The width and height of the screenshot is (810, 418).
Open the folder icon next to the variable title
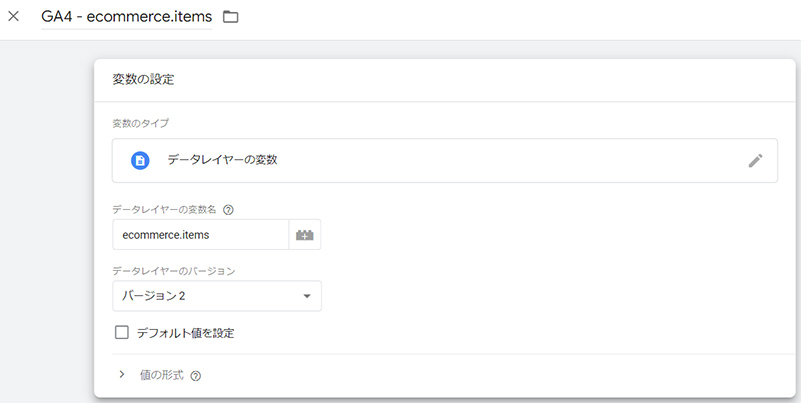point(230,17)
